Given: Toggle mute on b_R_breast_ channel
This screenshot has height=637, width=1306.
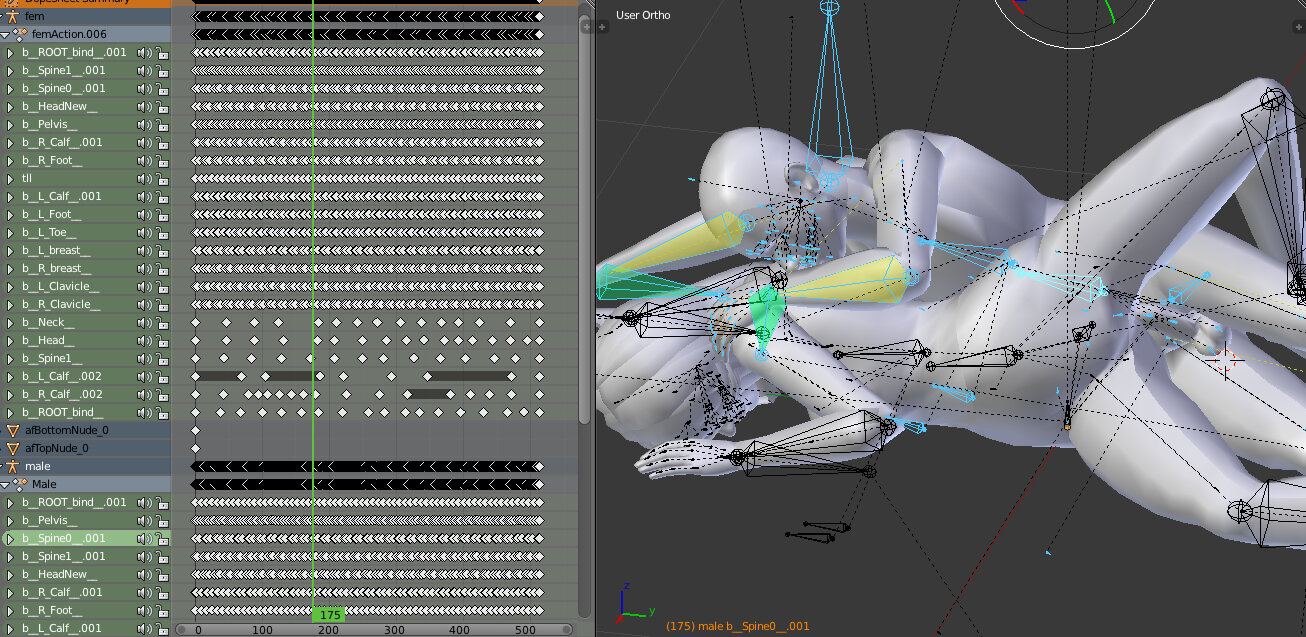Looking at the screenshot, I should [144, 268].
